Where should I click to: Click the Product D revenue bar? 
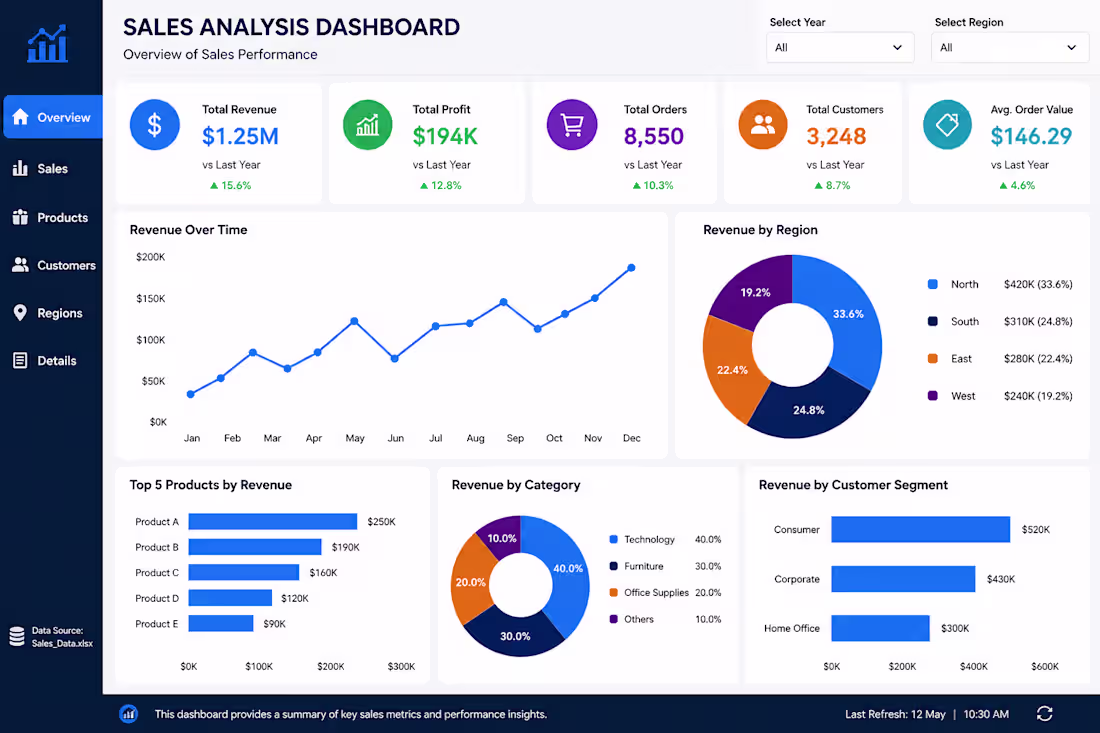[230, 598]
